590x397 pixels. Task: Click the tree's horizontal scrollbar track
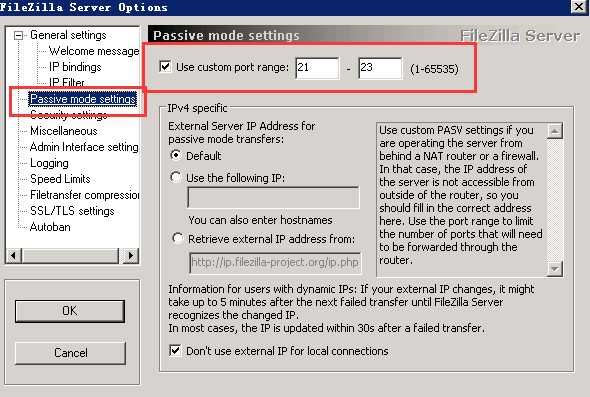tap(71, 256)
